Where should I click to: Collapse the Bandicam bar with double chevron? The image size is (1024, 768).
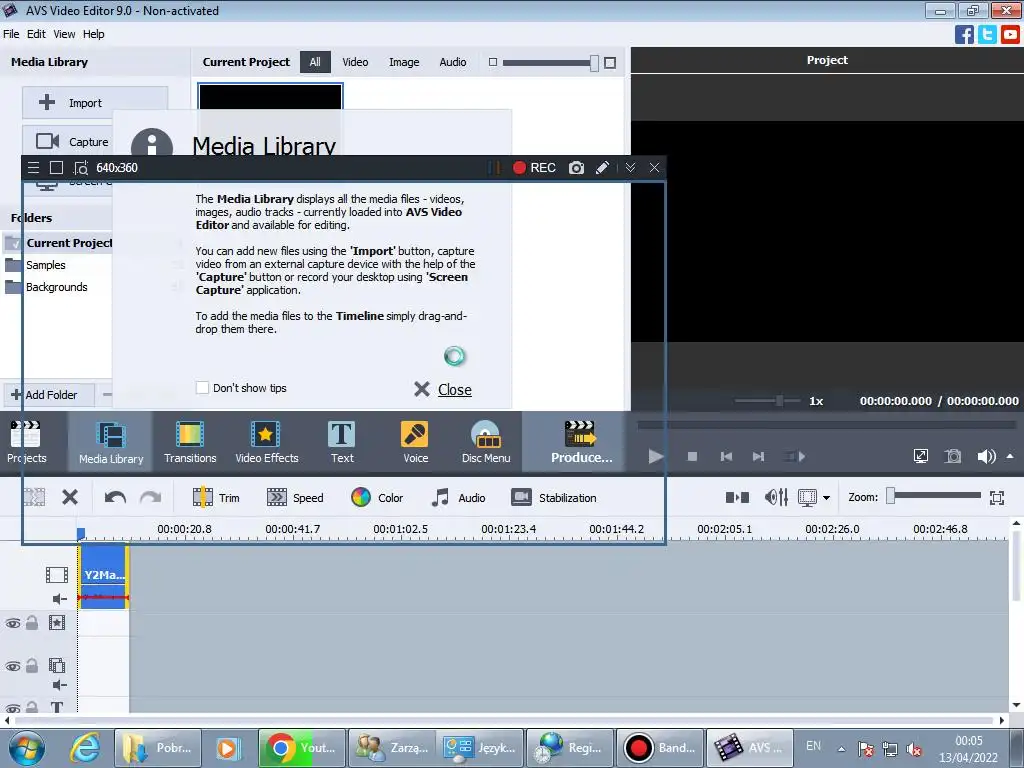630,168
